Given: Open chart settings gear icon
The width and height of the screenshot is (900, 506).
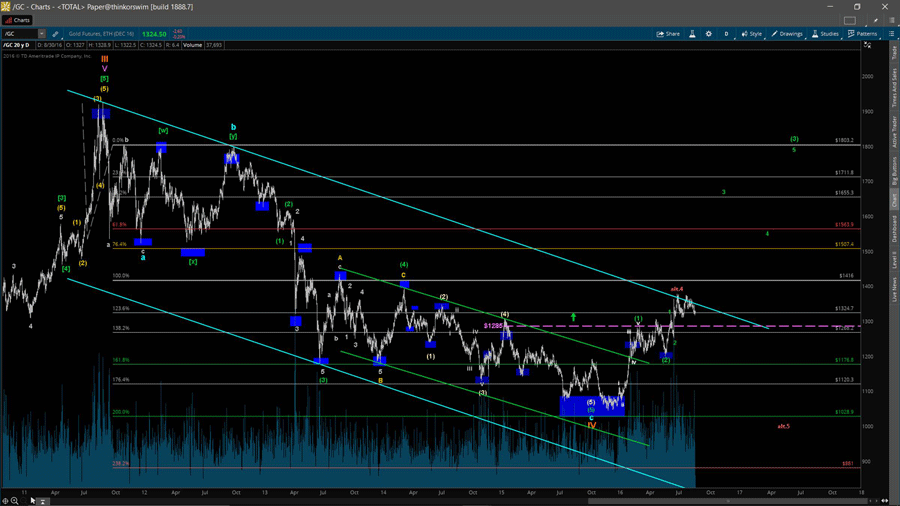Looking at the screenshot, I should click(x=709, y=34).
